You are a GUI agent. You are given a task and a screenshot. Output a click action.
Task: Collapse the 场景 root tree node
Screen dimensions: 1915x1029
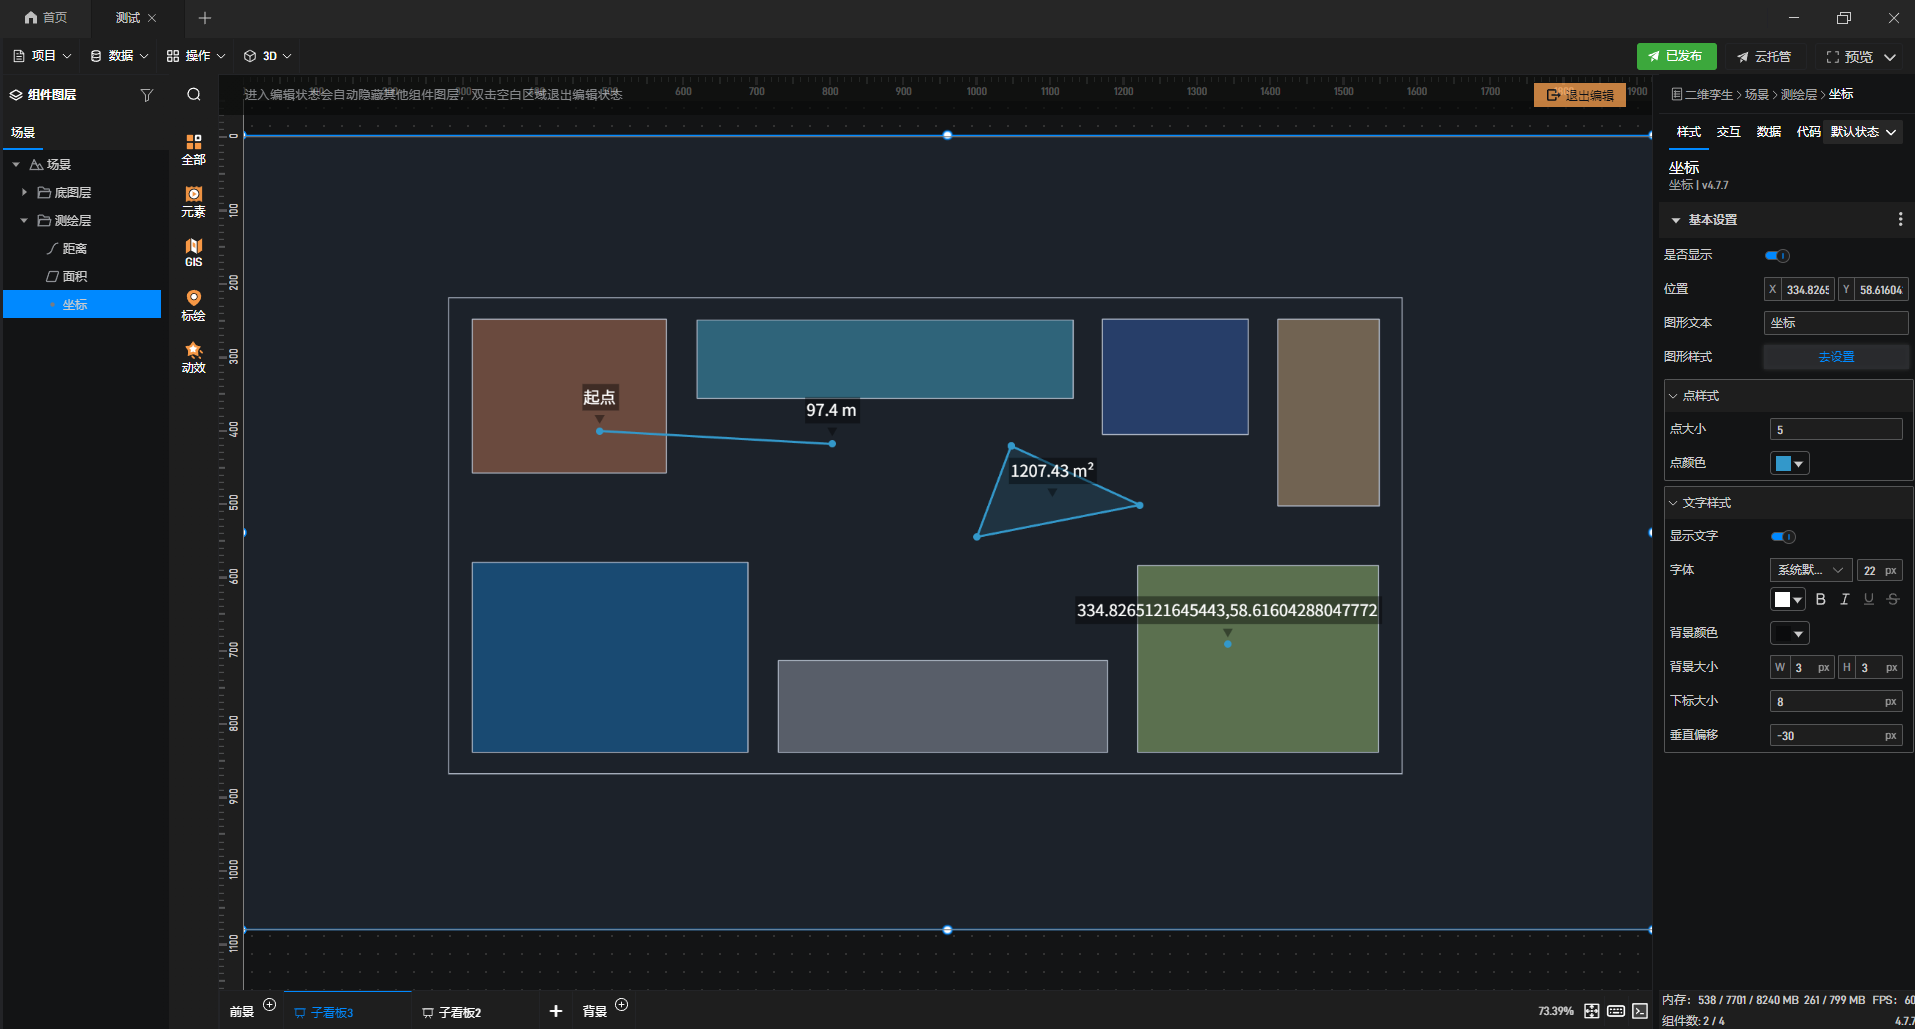coord(16,164)
